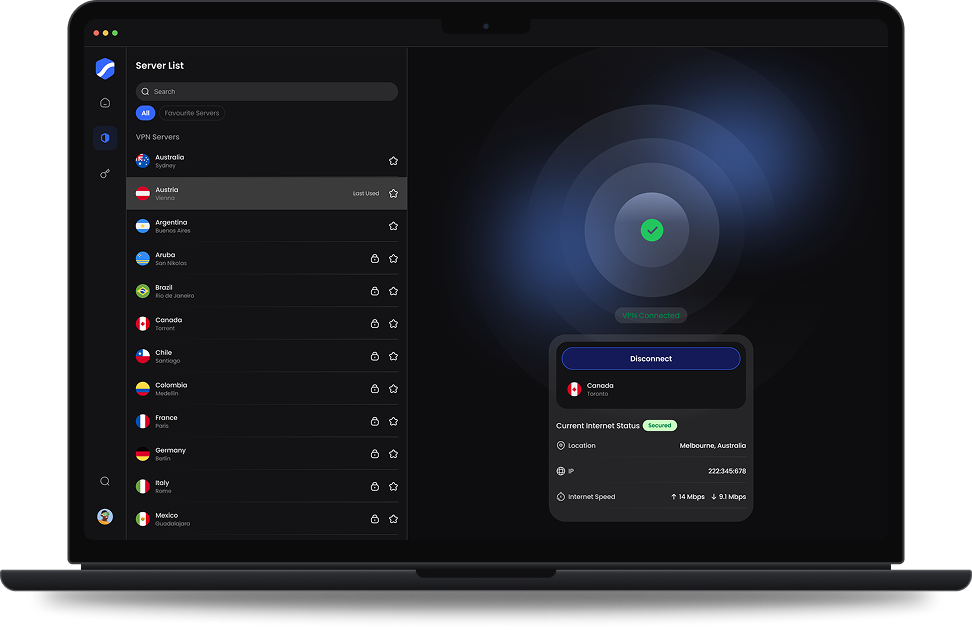Click the Australia flag icon

click(x=143, y=161)
